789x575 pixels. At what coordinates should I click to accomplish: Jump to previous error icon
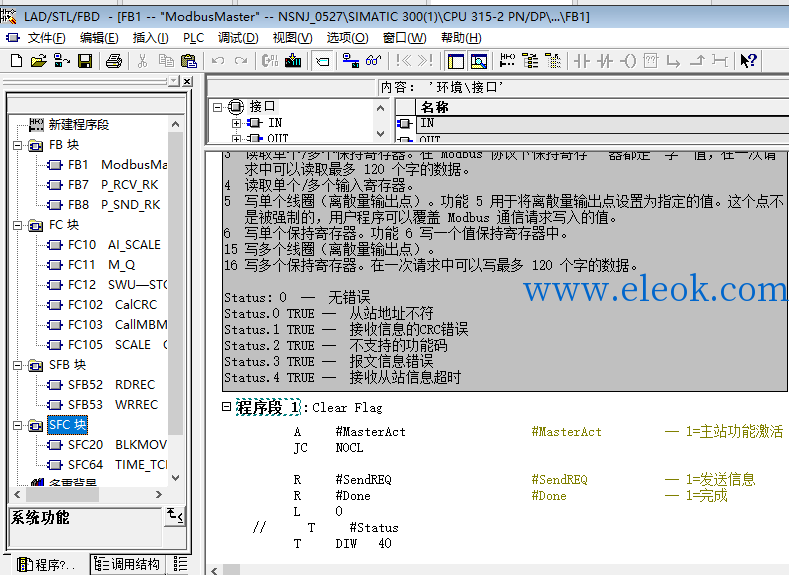[x=404, y=61]
